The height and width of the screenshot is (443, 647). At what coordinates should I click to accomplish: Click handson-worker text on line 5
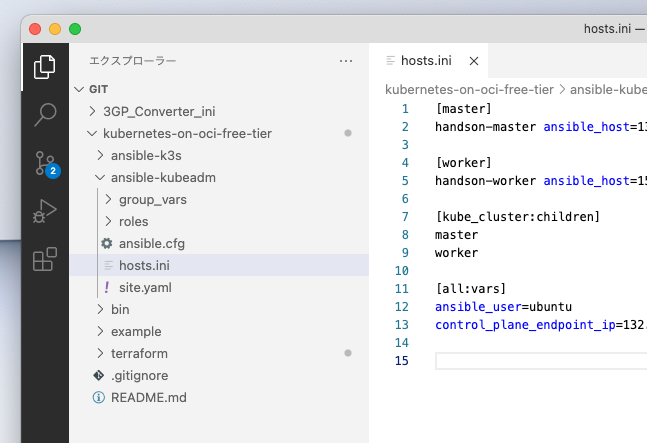[485, 181]
